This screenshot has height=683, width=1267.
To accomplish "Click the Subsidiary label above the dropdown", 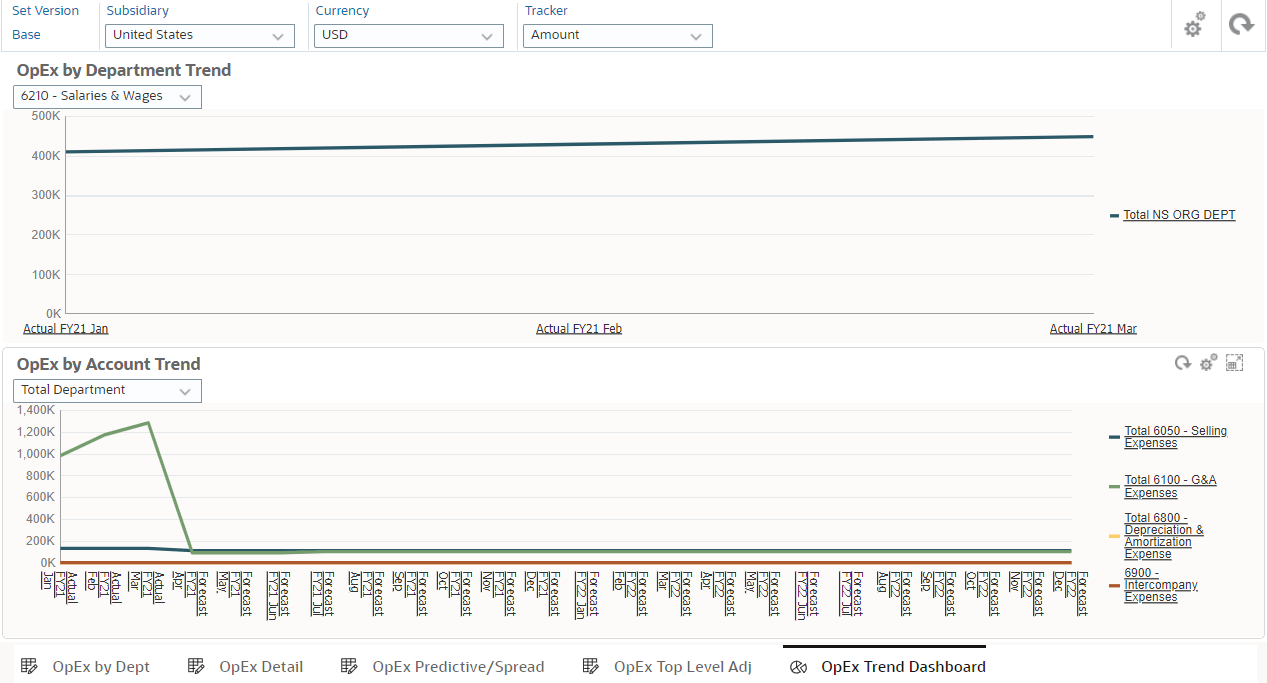I will click(137, 11).
